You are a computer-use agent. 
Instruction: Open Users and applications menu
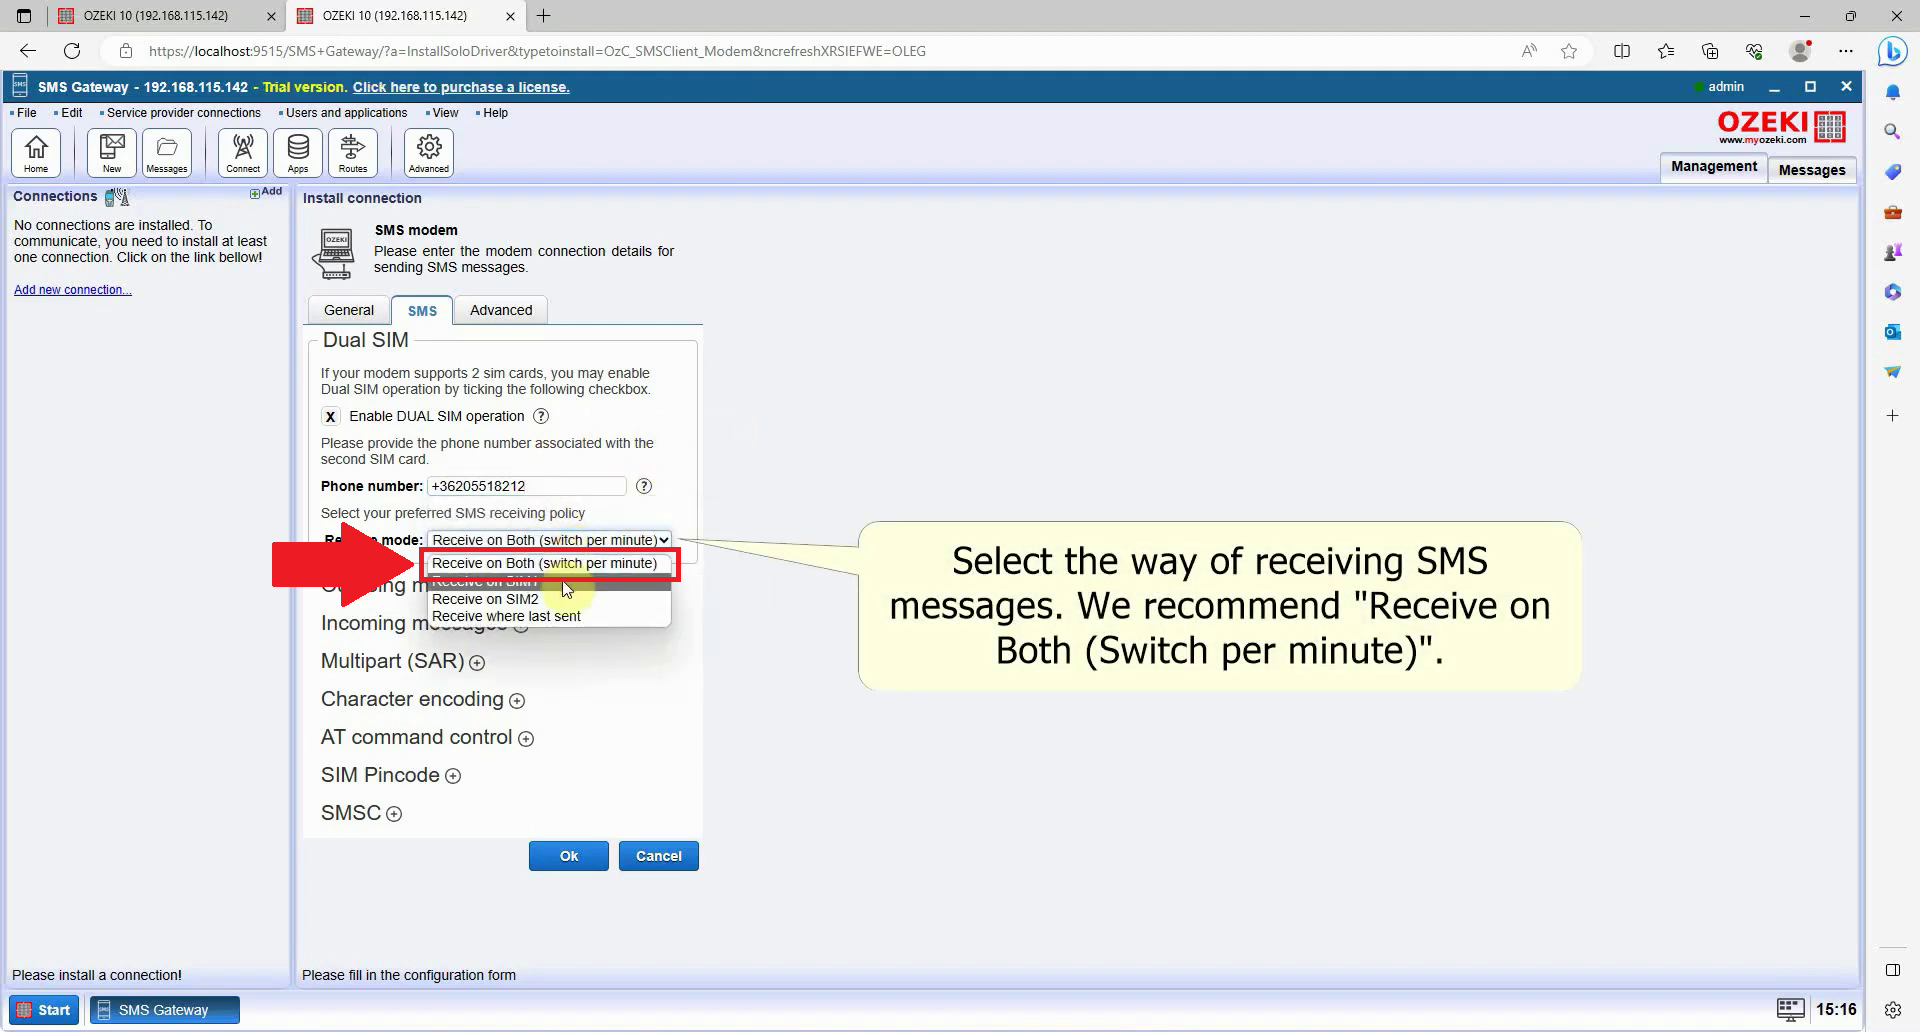point(345,113)
